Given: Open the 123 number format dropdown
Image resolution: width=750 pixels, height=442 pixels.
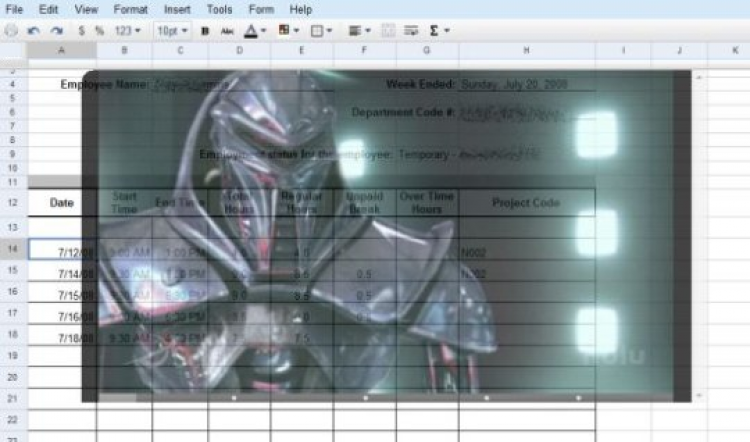Looking at the screenshot, I should [127, 31].
